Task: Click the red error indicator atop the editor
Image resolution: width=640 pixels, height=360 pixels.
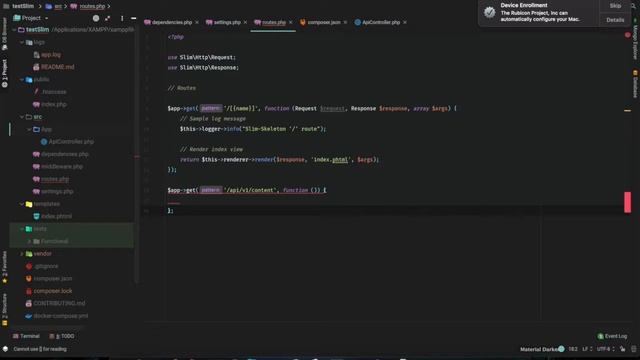Action: click(628, 36)
